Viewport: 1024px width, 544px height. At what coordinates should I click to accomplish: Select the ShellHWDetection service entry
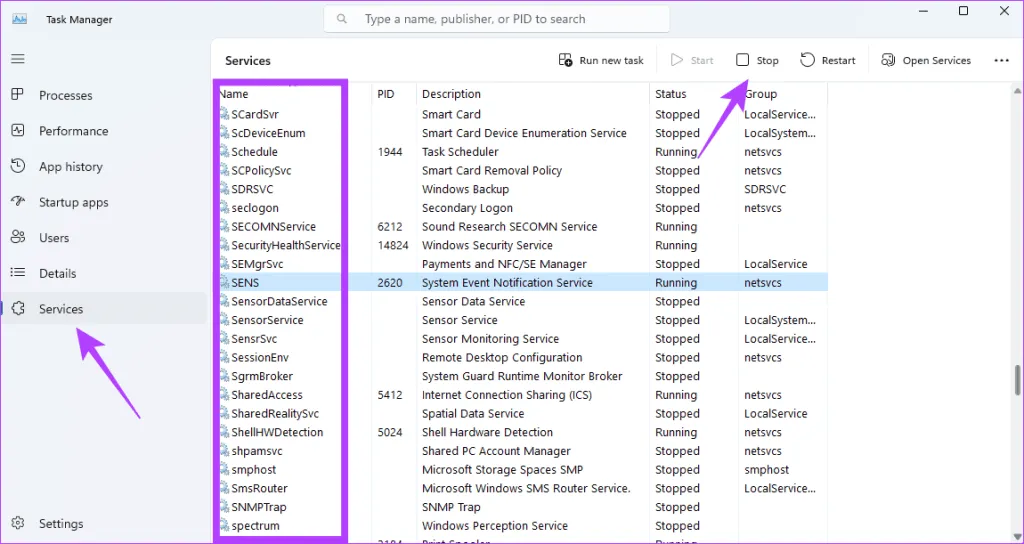coord(277,432)
